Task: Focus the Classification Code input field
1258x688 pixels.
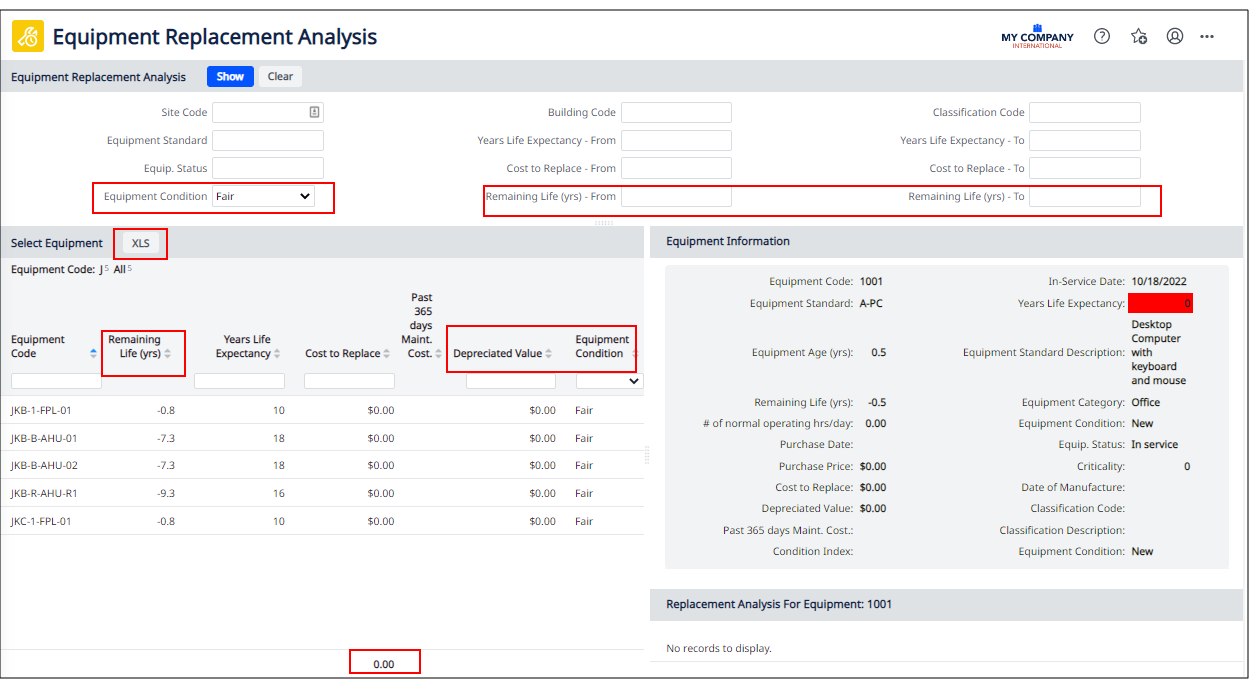Action: coord(1085,112)
